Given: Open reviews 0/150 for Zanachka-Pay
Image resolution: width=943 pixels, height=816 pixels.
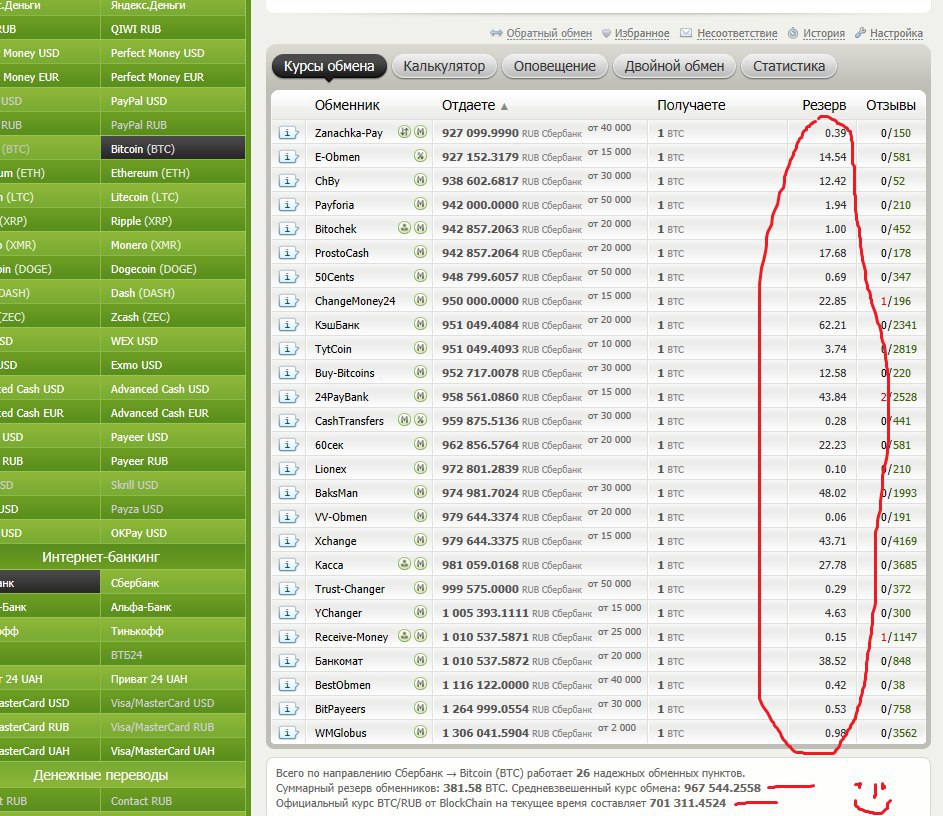Looking at the screenshot, I should pos(895,133).
